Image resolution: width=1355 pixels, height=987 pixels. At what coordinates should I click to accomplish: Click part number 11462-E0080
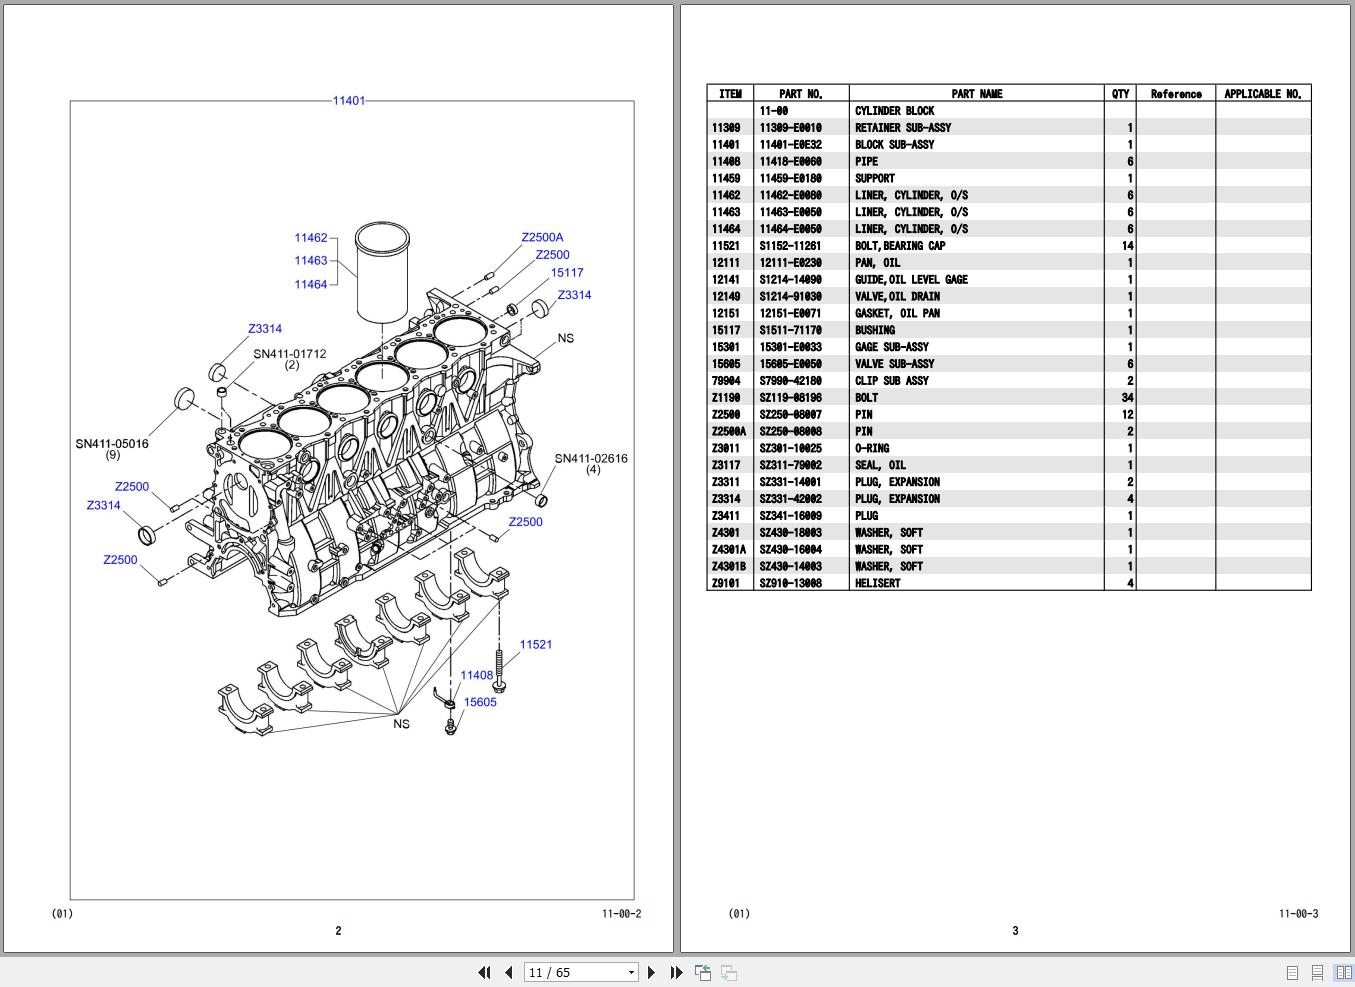point(790,196)
